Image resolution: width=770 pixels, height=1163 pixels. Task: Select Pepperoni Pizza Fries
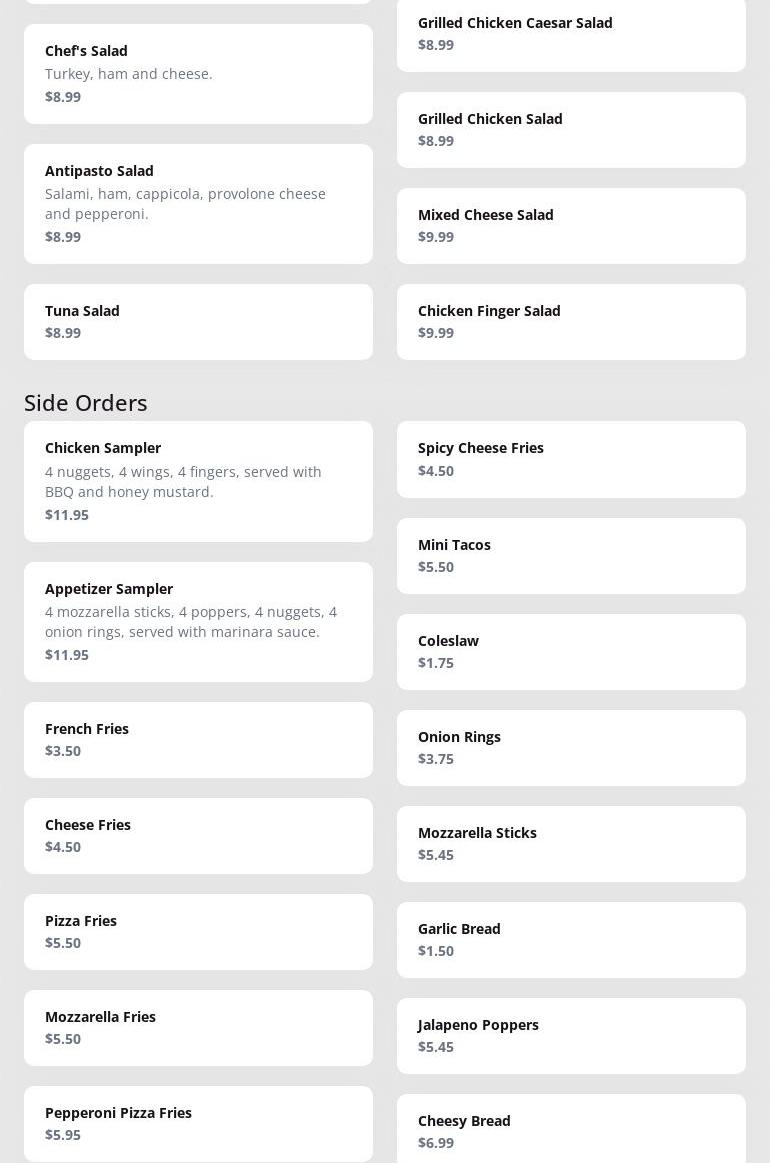(x=198, y=1124)
